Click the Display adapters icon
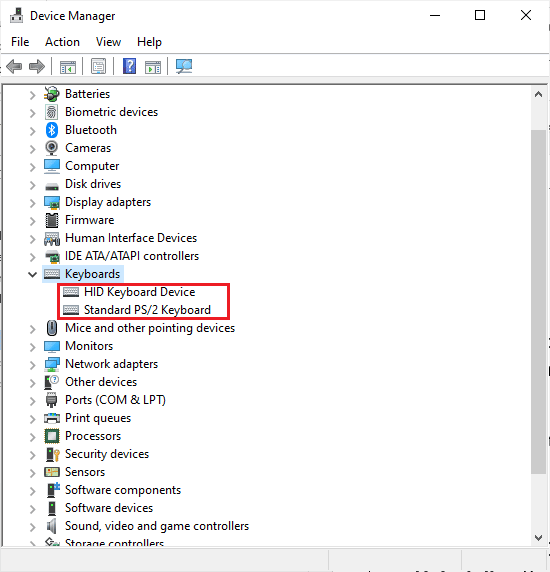This screenshot has width=550, height=572. coord(52,202)
